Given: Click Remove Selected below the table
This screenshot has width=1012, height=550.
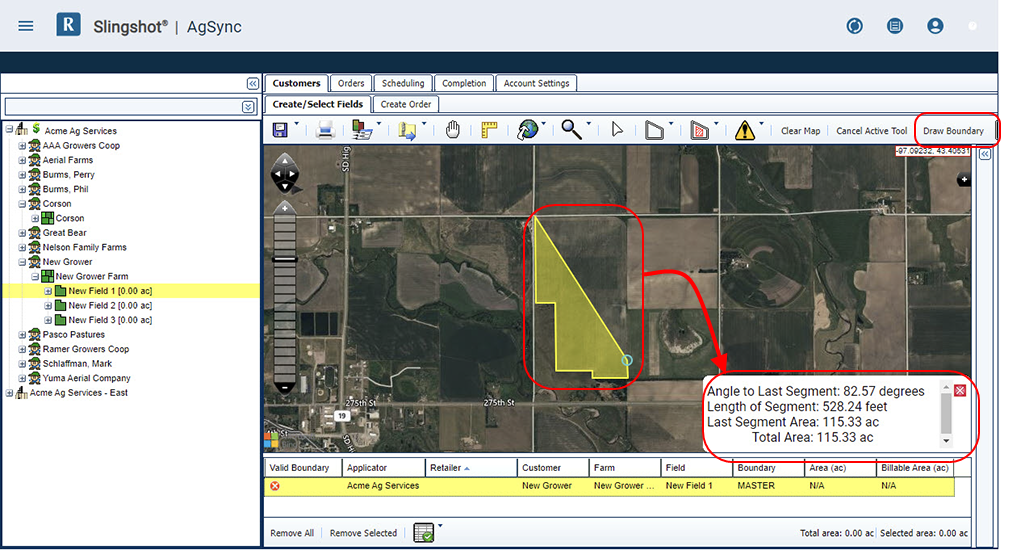Looking at the screenshot, I should (363, 533).
